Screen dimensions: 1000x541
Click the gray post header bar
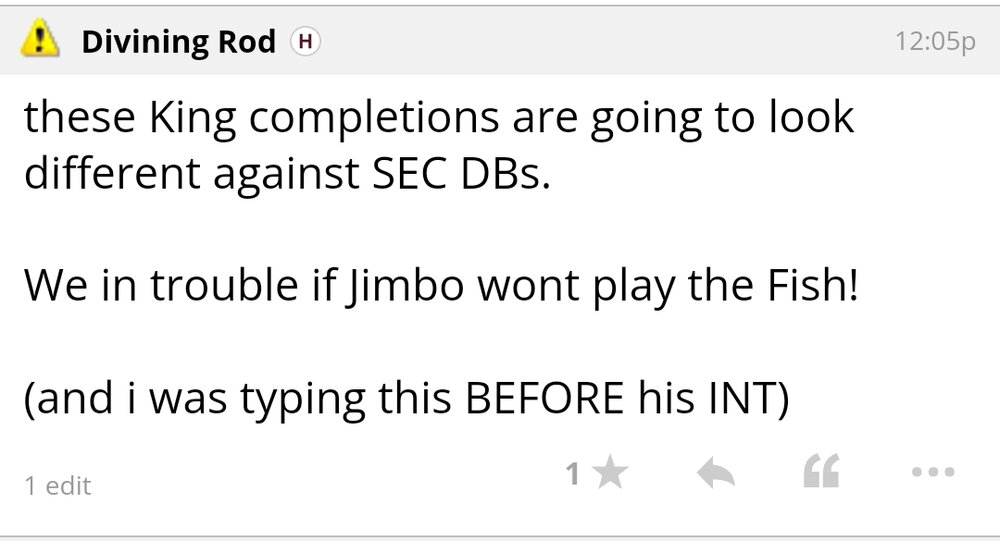click(x=600, y=42)
